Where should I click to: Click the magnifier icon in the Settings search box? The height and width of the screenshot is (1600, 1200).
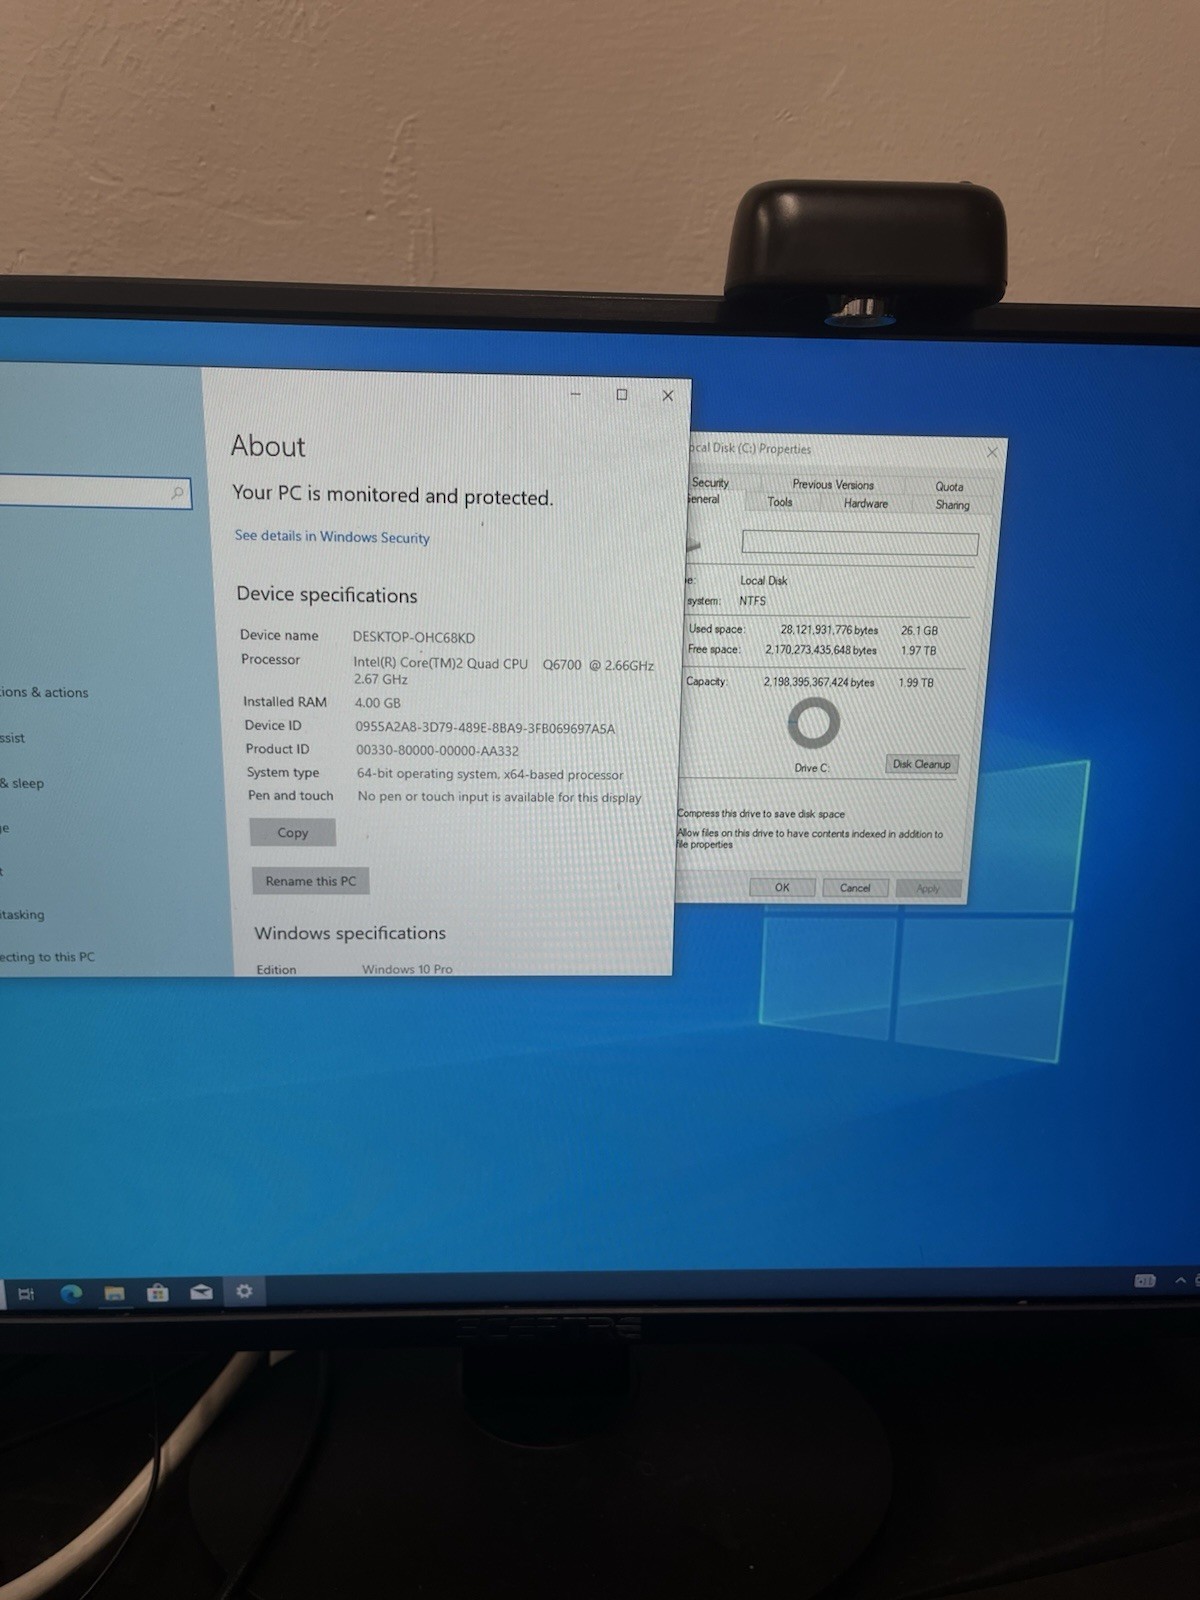[178, 492]
